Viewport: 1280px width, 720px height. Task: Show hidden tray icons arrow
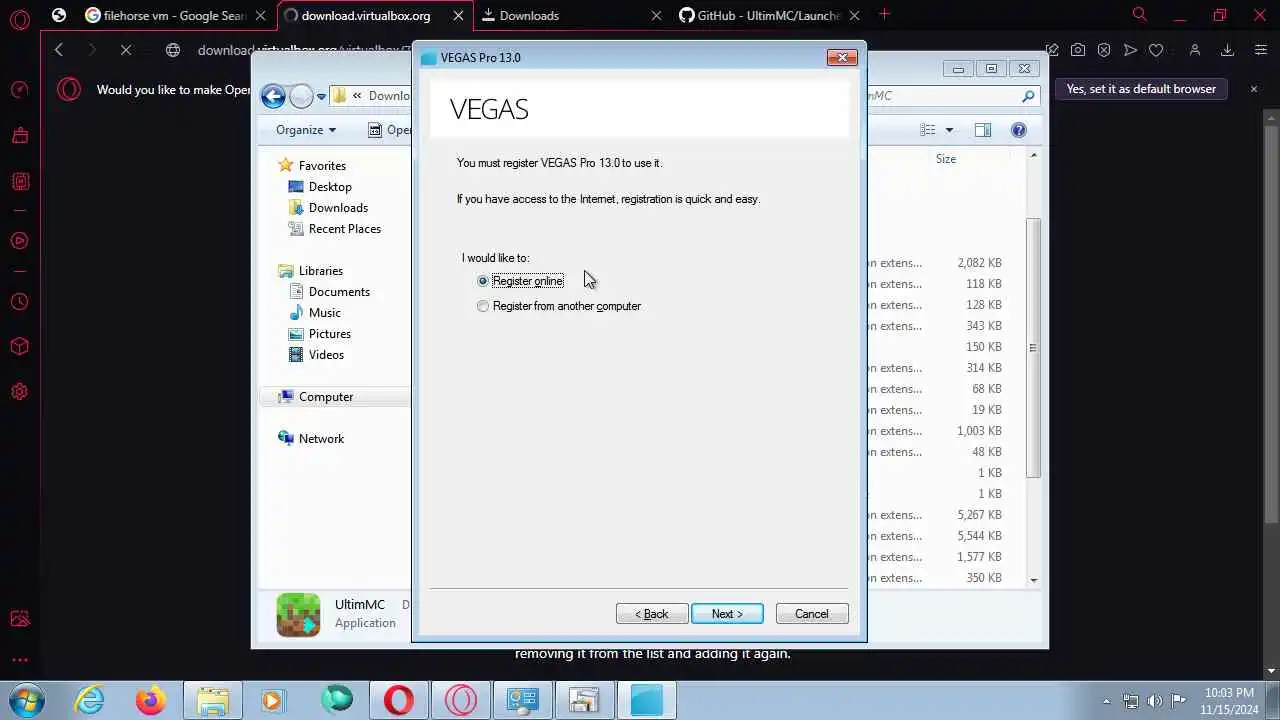point(1106,701)
